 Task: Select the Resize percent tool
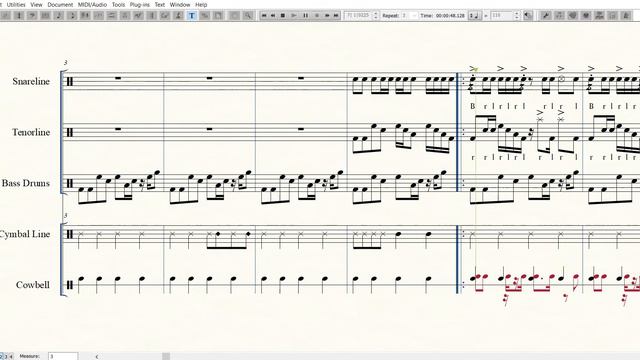205,16
